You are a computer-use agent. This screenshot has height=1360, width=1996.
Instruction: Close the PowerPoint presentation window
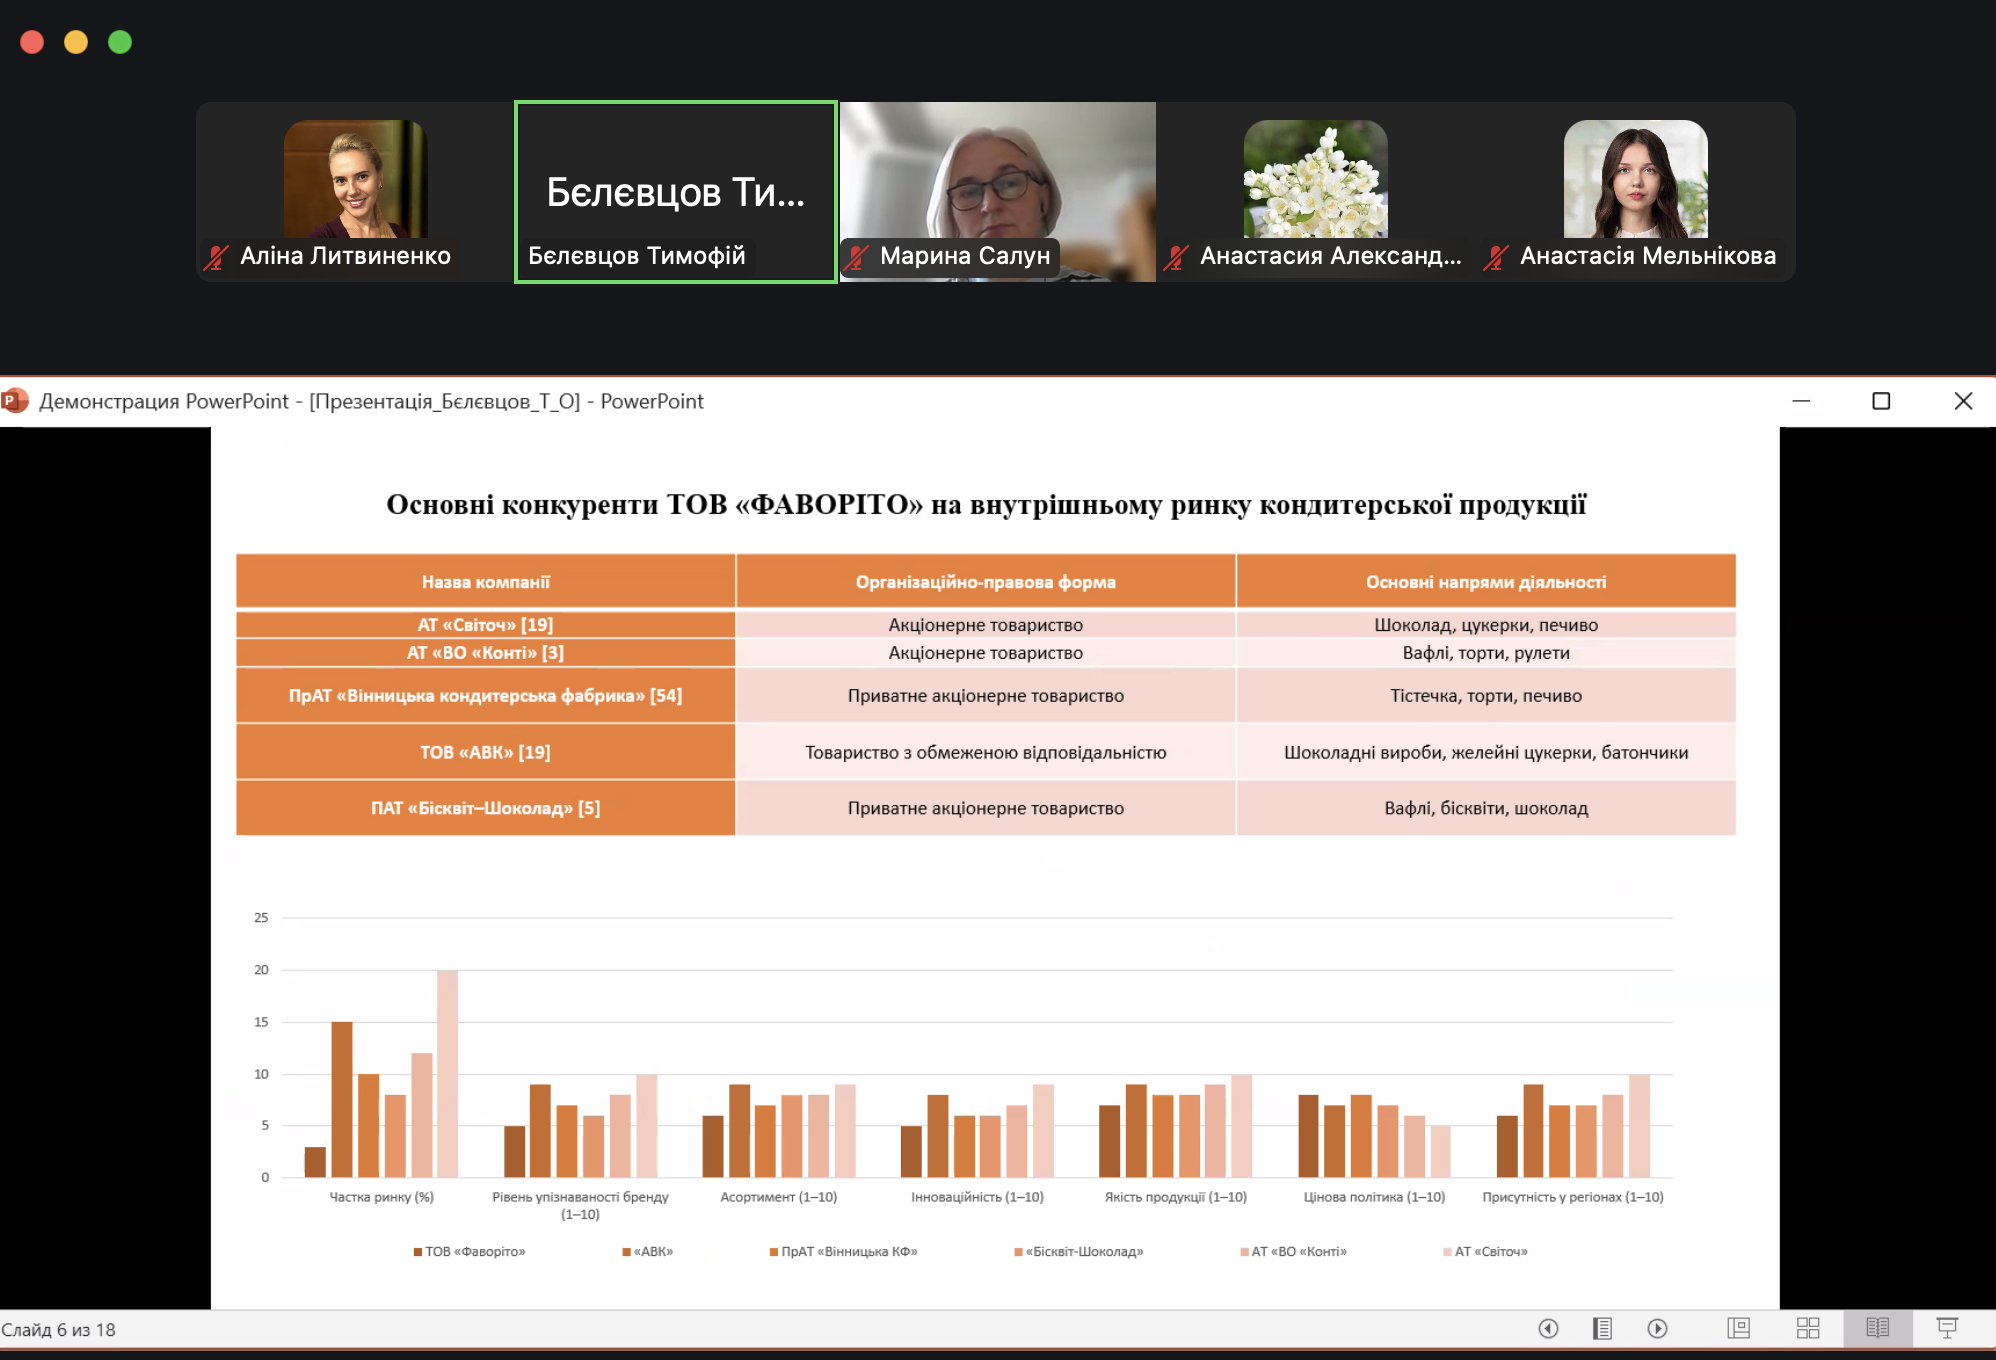point(1963,401)
